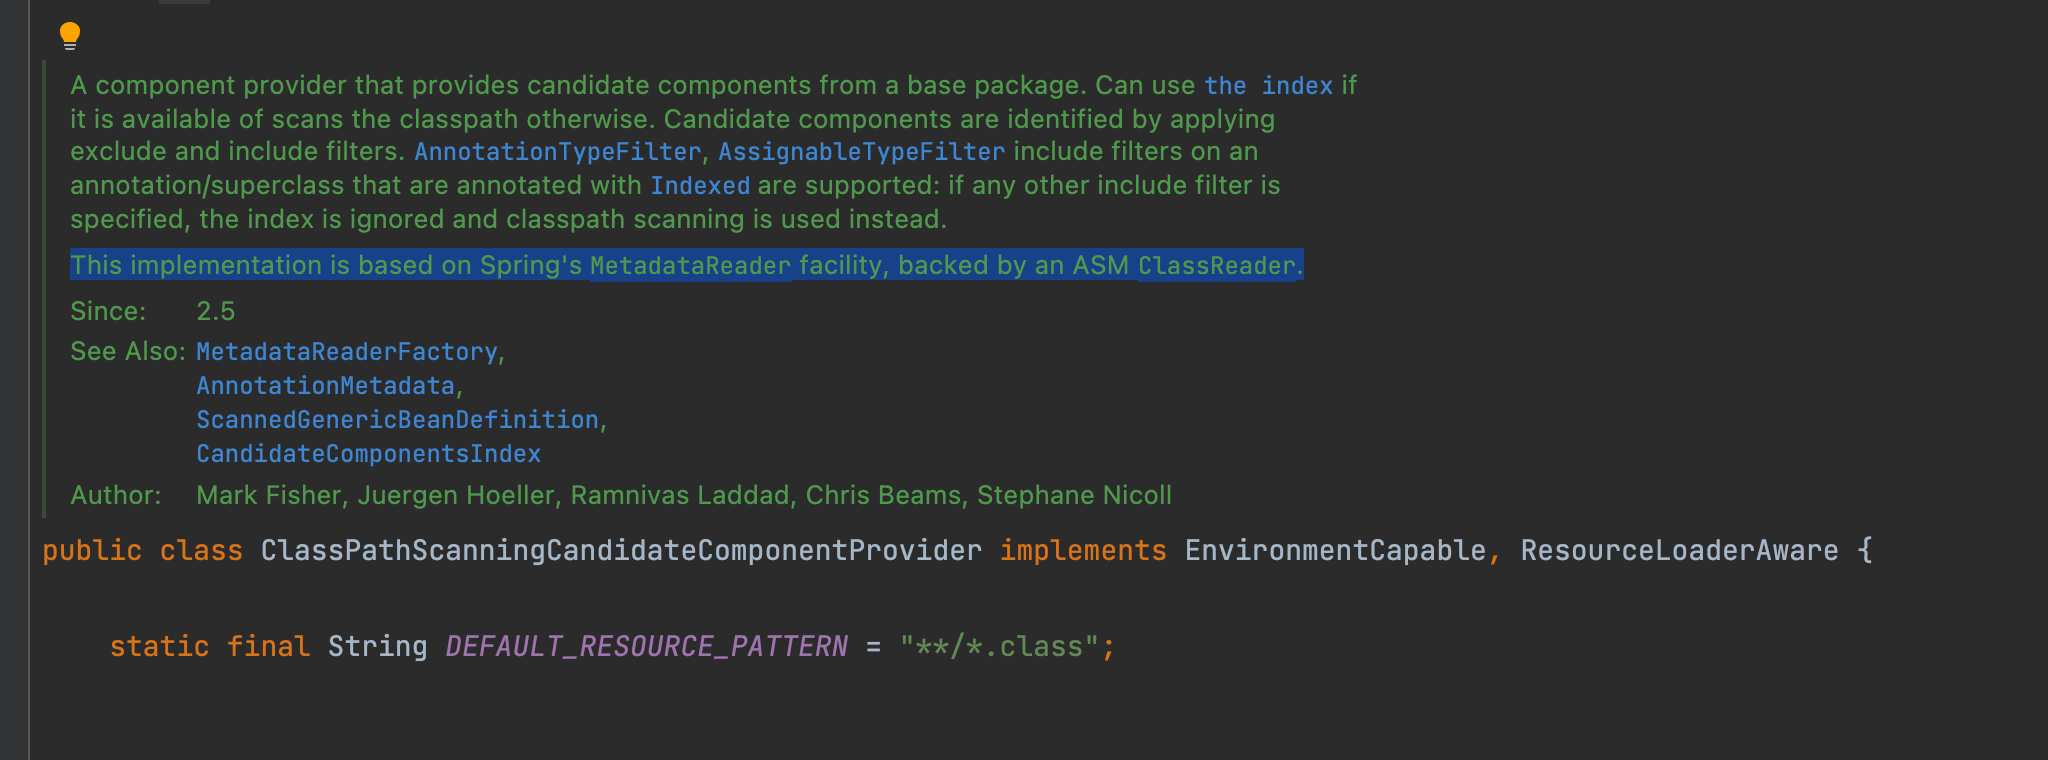
Task: Navigate to MetadataReaderFactory in See Also
Action: click(x=347, y=352)
